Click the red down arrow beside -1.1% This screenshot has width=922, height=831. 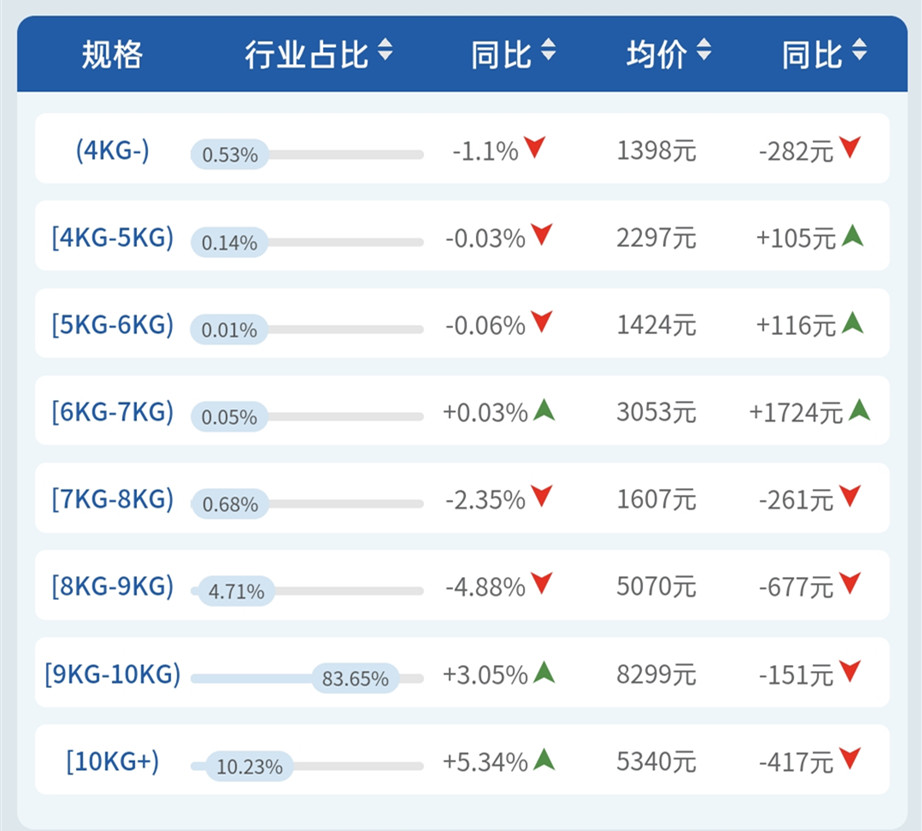point(536,149)
